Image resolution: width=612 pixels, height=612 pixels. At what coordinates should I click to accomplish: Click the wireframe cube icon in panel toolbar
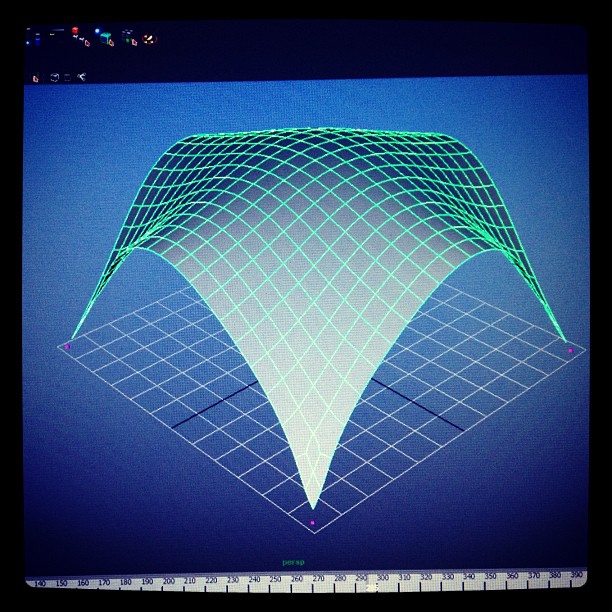[x=54, y=77]
